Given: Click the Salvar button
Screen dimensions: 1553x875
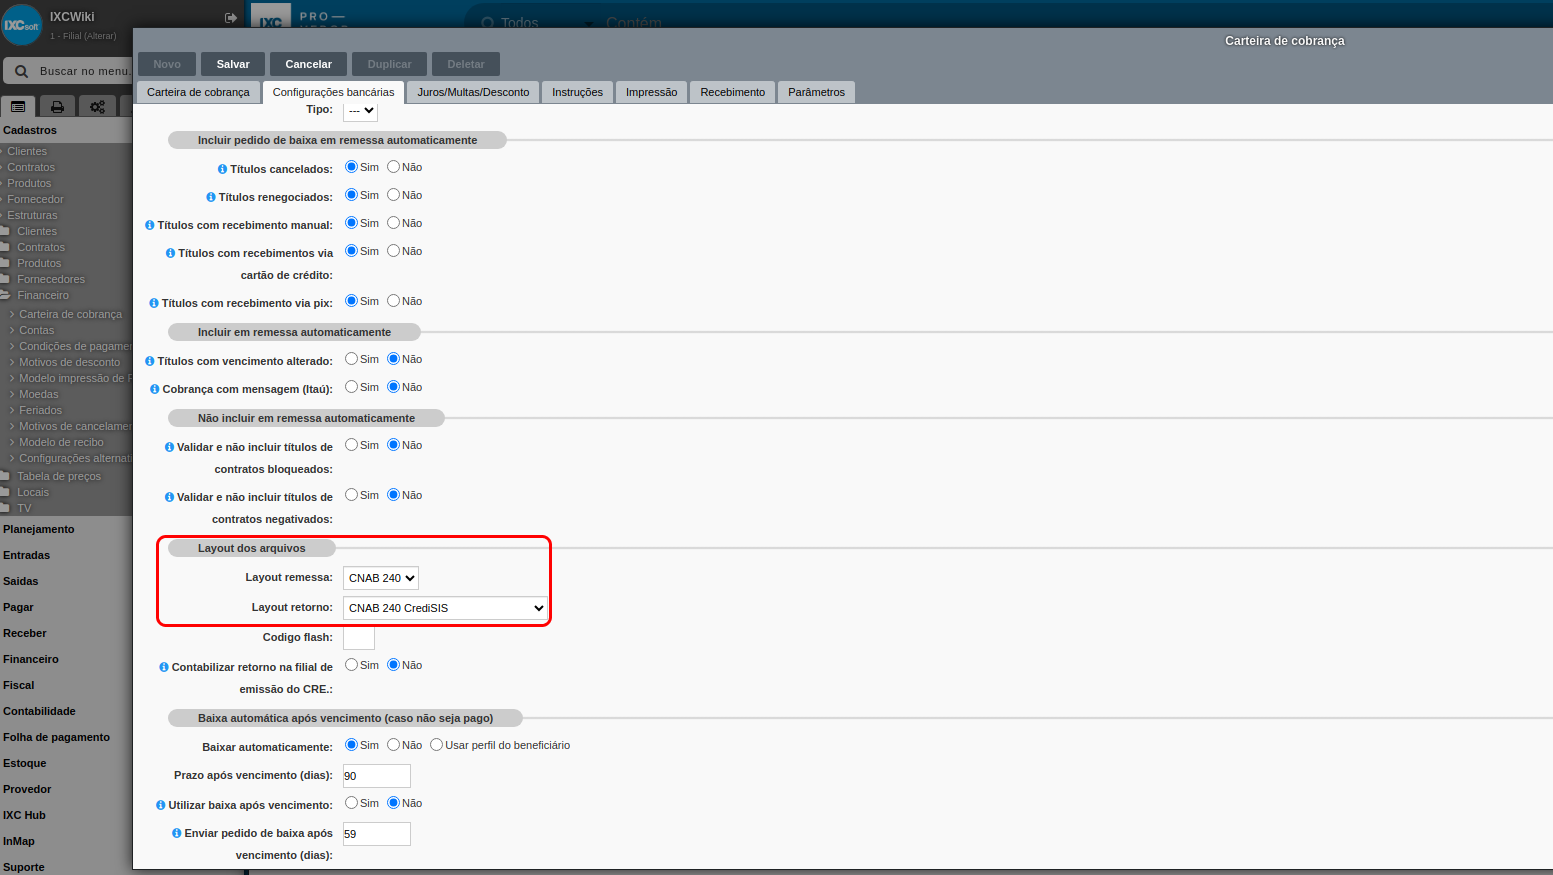Looking at the screenshot, I should pos(233,64).
